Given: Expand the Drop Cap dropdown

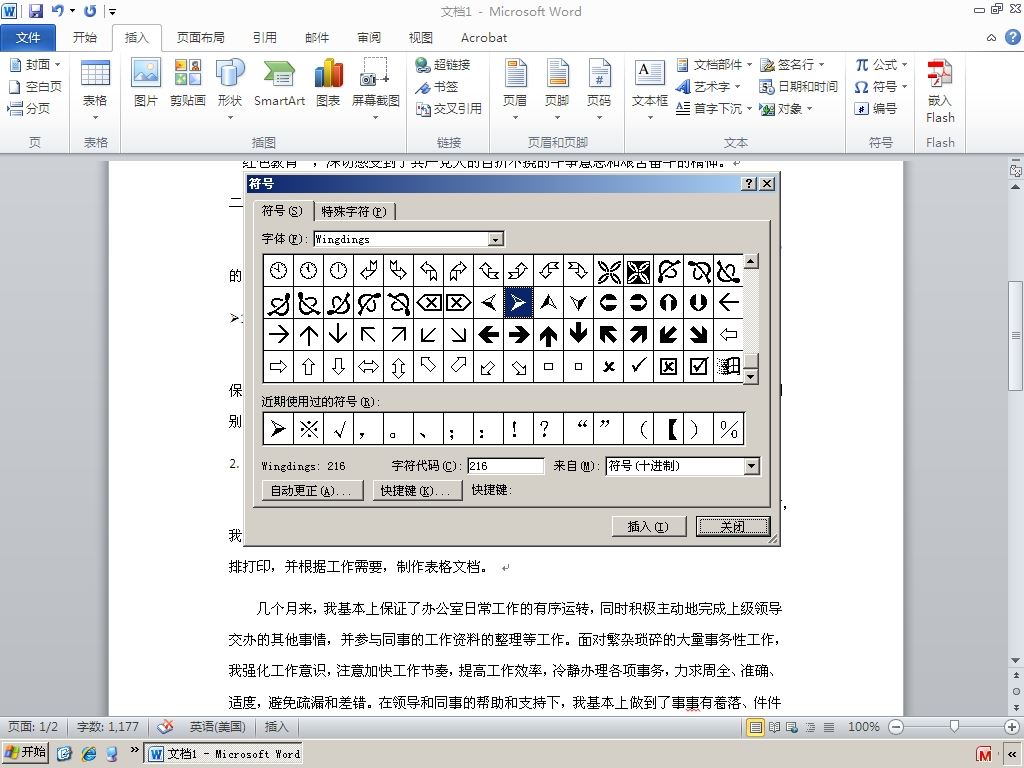Looking at the screenshot, I should pos(748,108).
